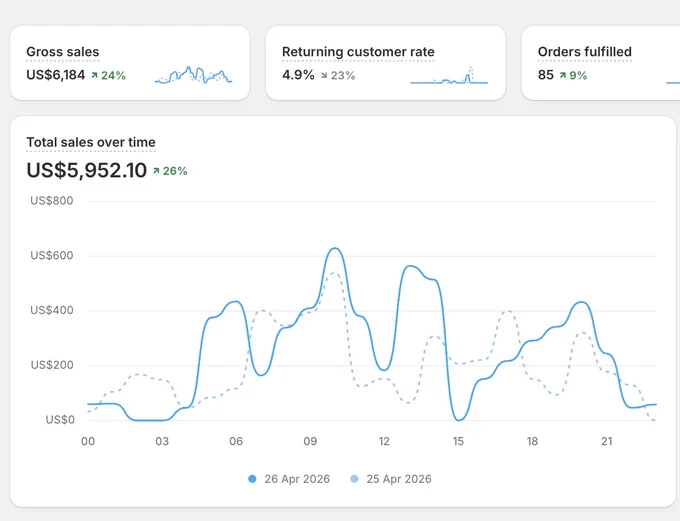Click the US$6,184 gross sales value

[x=56, y=75]
